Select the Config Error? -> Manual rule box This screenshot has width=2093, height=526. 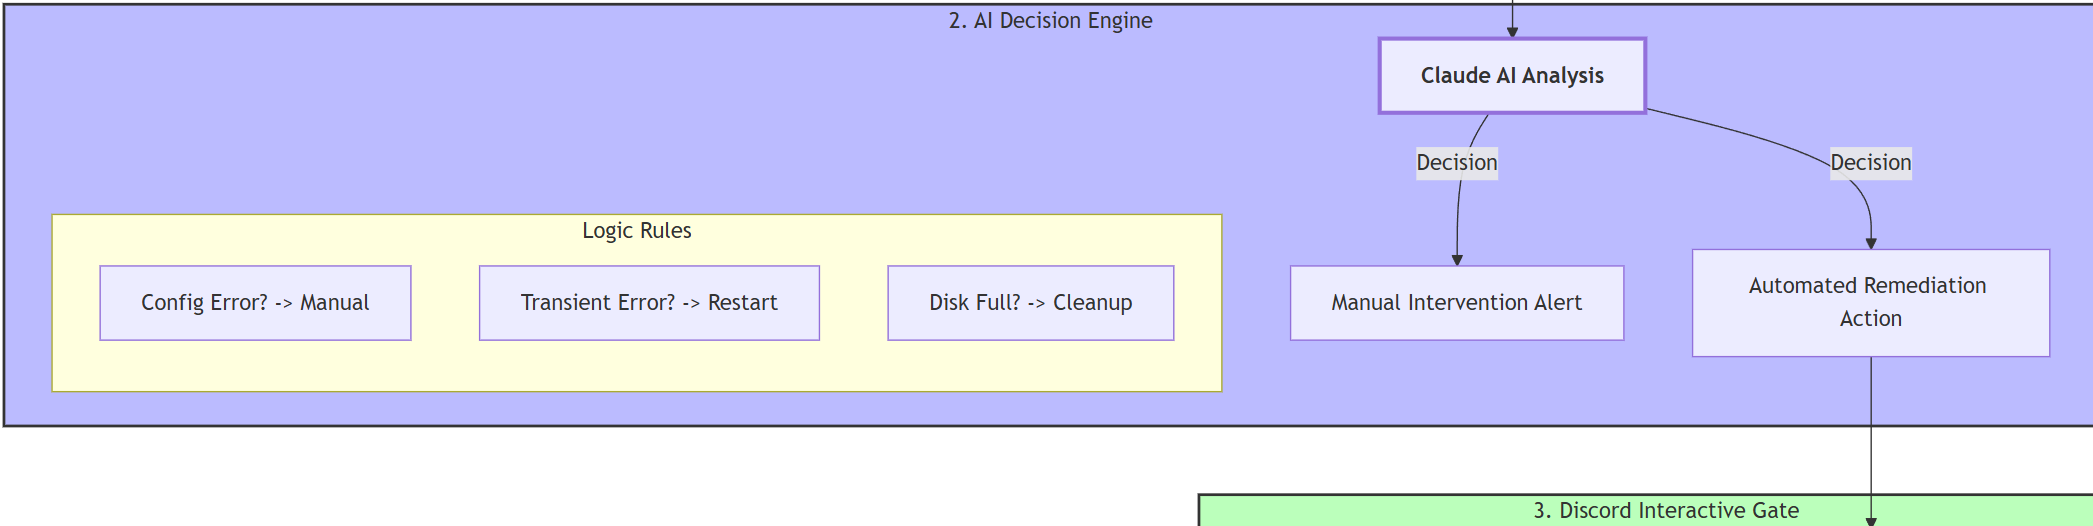tap(255, 303)
